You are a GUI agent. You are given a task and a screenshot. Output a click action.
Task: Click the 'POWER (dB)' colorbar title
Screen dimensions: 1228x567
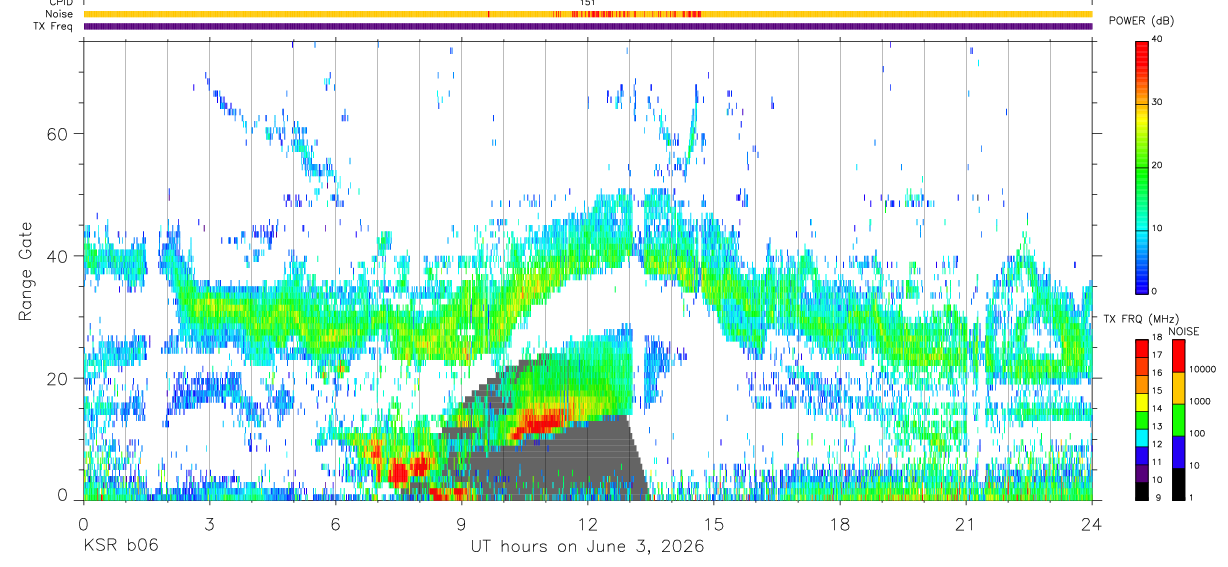click(x=1141, y=21)
